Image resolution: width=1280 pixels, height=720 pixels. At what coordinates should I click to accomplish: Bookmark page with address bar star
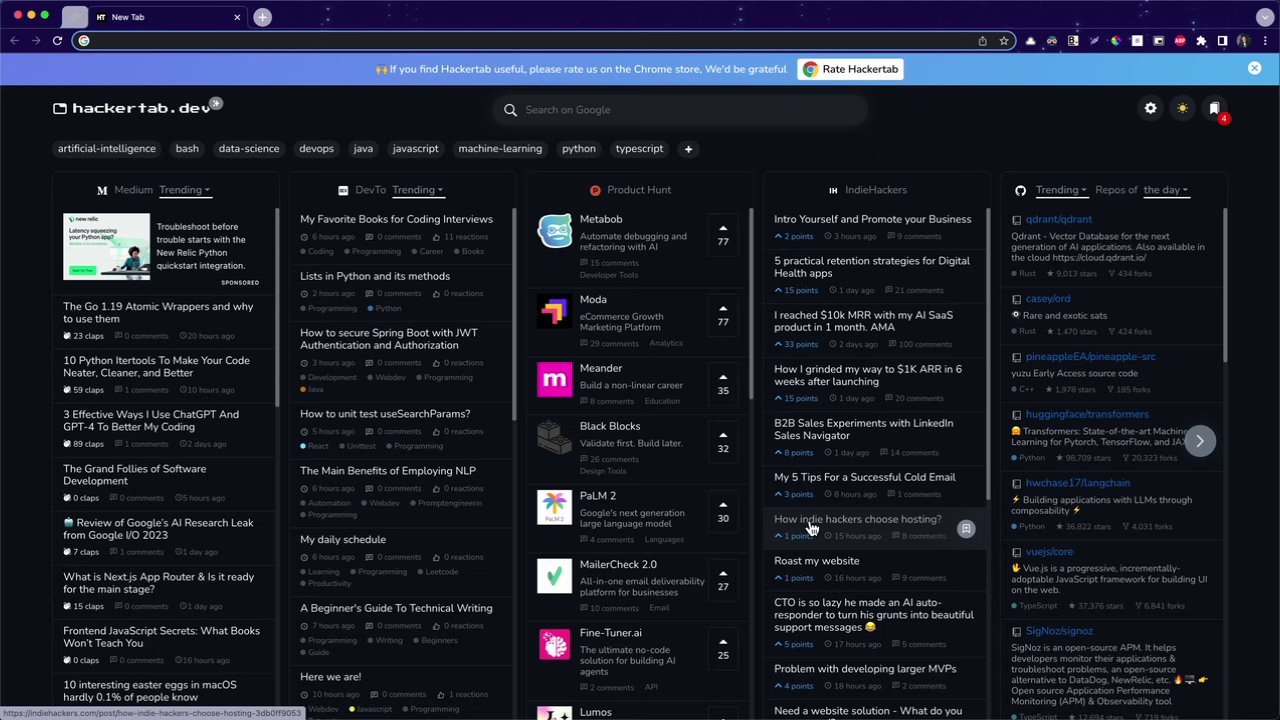click(1003, 41)
